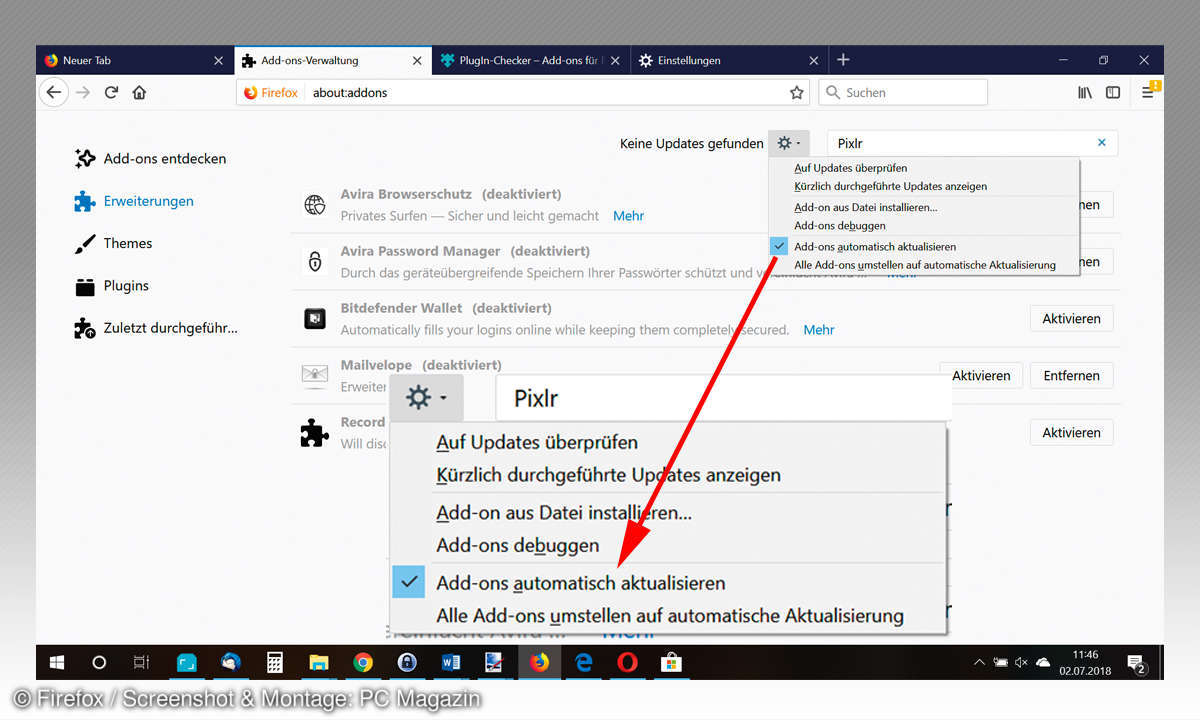Click the Record add-on puzzle piece icon

coord(315,433)
